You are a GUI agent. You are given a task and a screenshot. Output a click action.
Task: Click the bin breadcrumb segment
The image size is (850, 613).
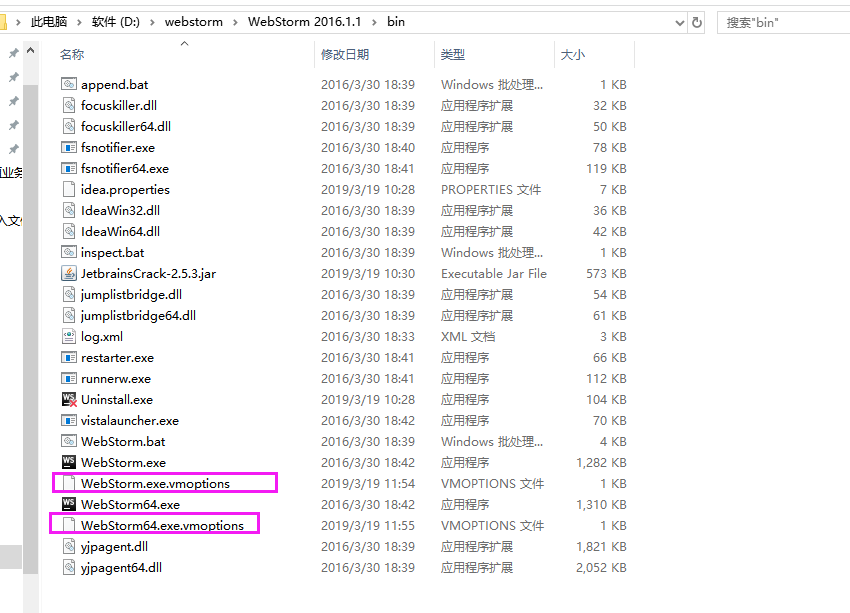(x=396, y=22)
